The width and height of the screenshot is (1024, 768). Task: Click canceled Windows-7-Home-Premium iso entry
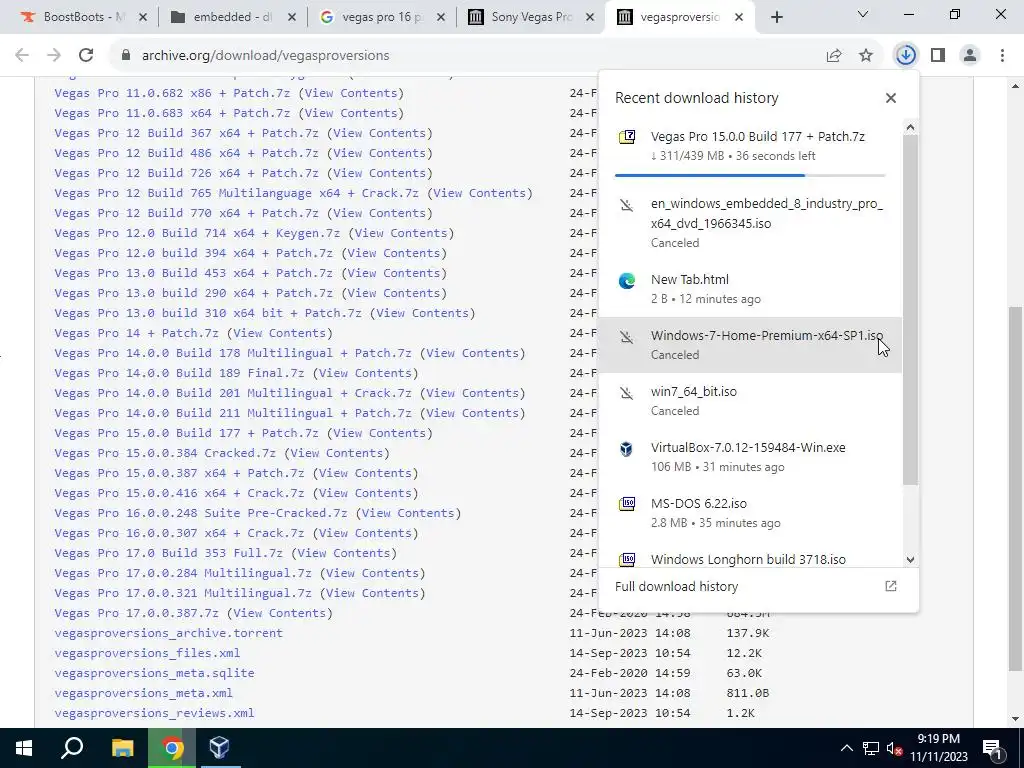coord(750,345)
